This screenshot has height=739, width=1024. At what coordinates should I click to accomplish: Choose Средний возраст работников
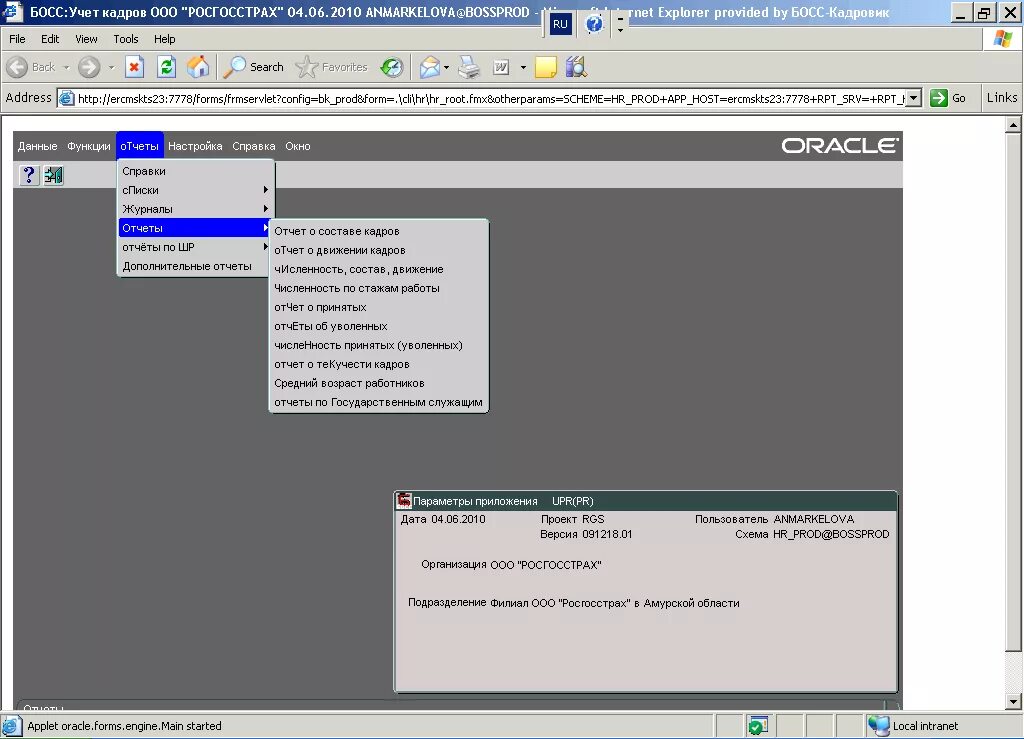[x=379, y=383]
